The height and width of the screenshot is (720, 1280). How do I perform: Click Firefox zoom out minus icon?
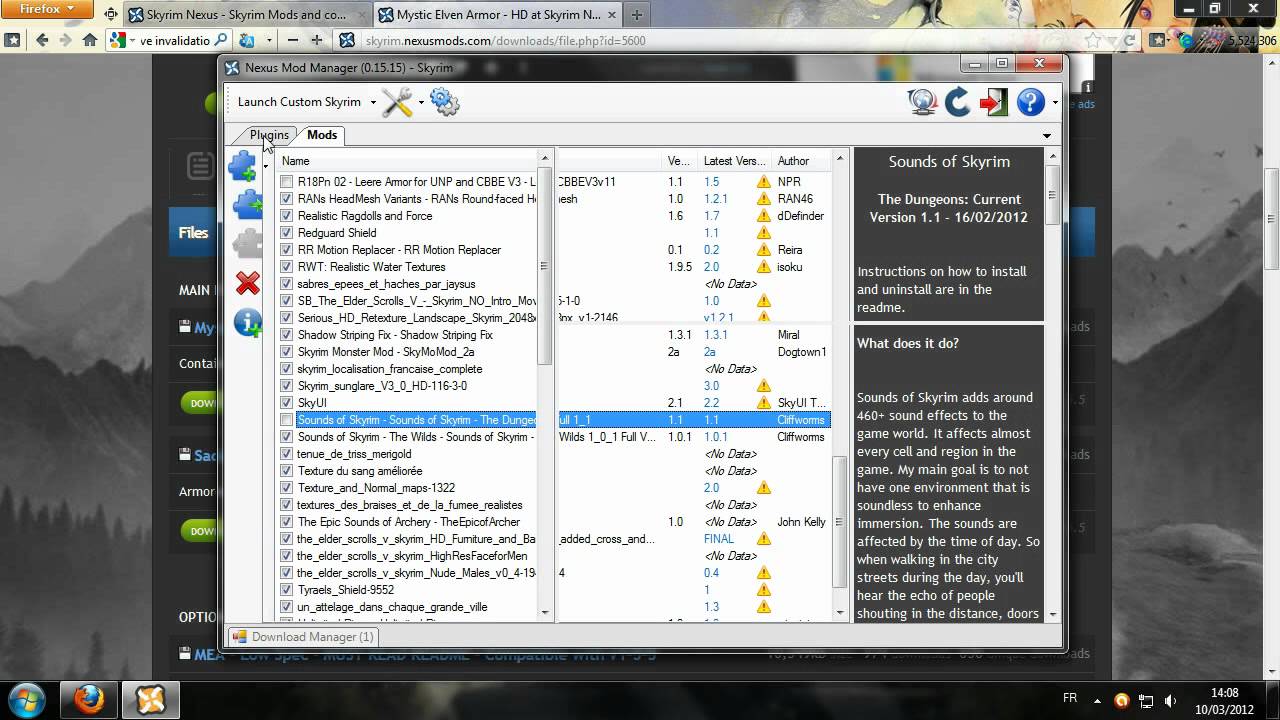point(292,40)
